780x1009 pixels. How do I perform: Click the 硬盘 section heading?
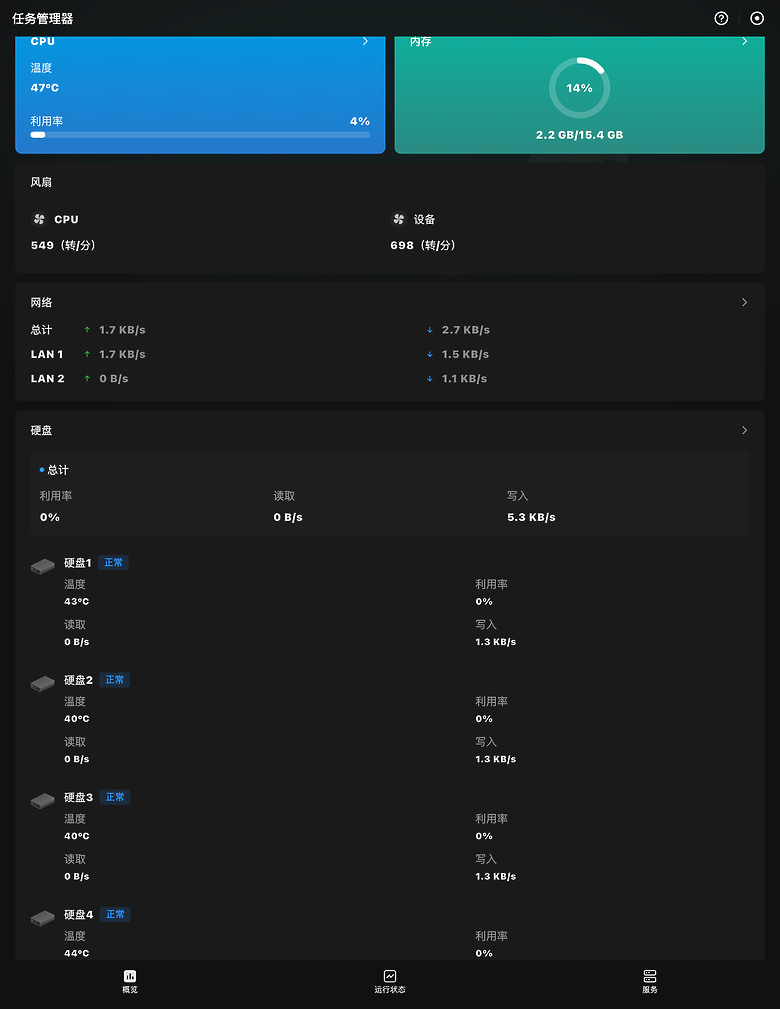click(41, 430)
